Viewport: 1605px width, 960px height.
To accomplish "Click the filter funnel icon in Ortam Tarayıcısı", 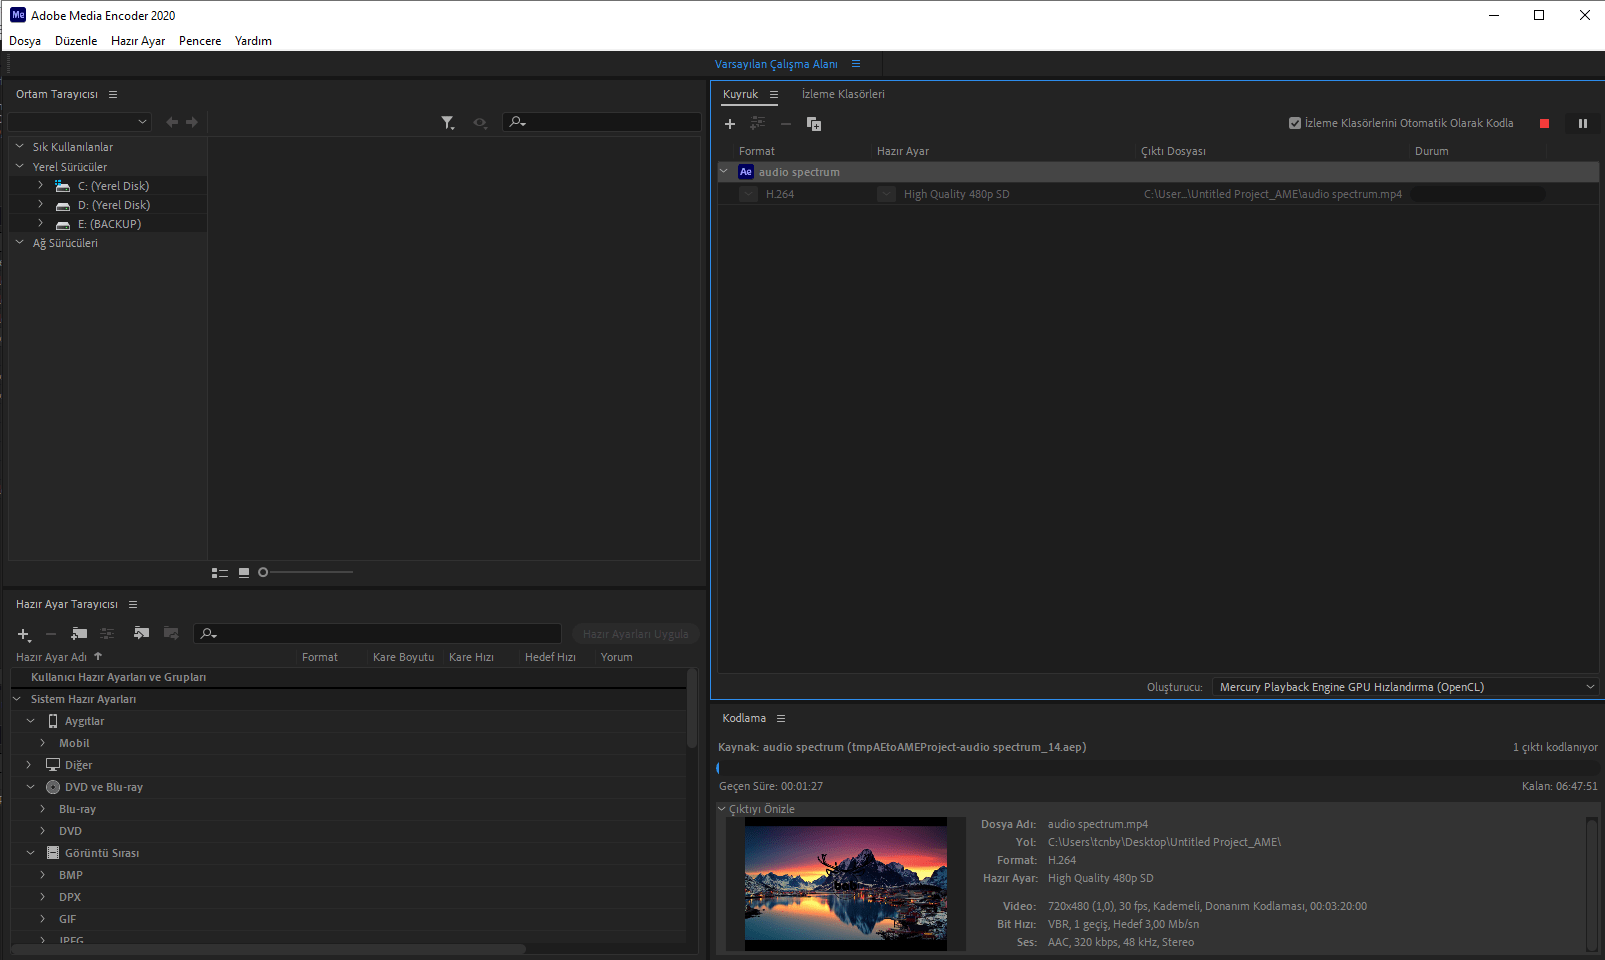I will [447, 122].
